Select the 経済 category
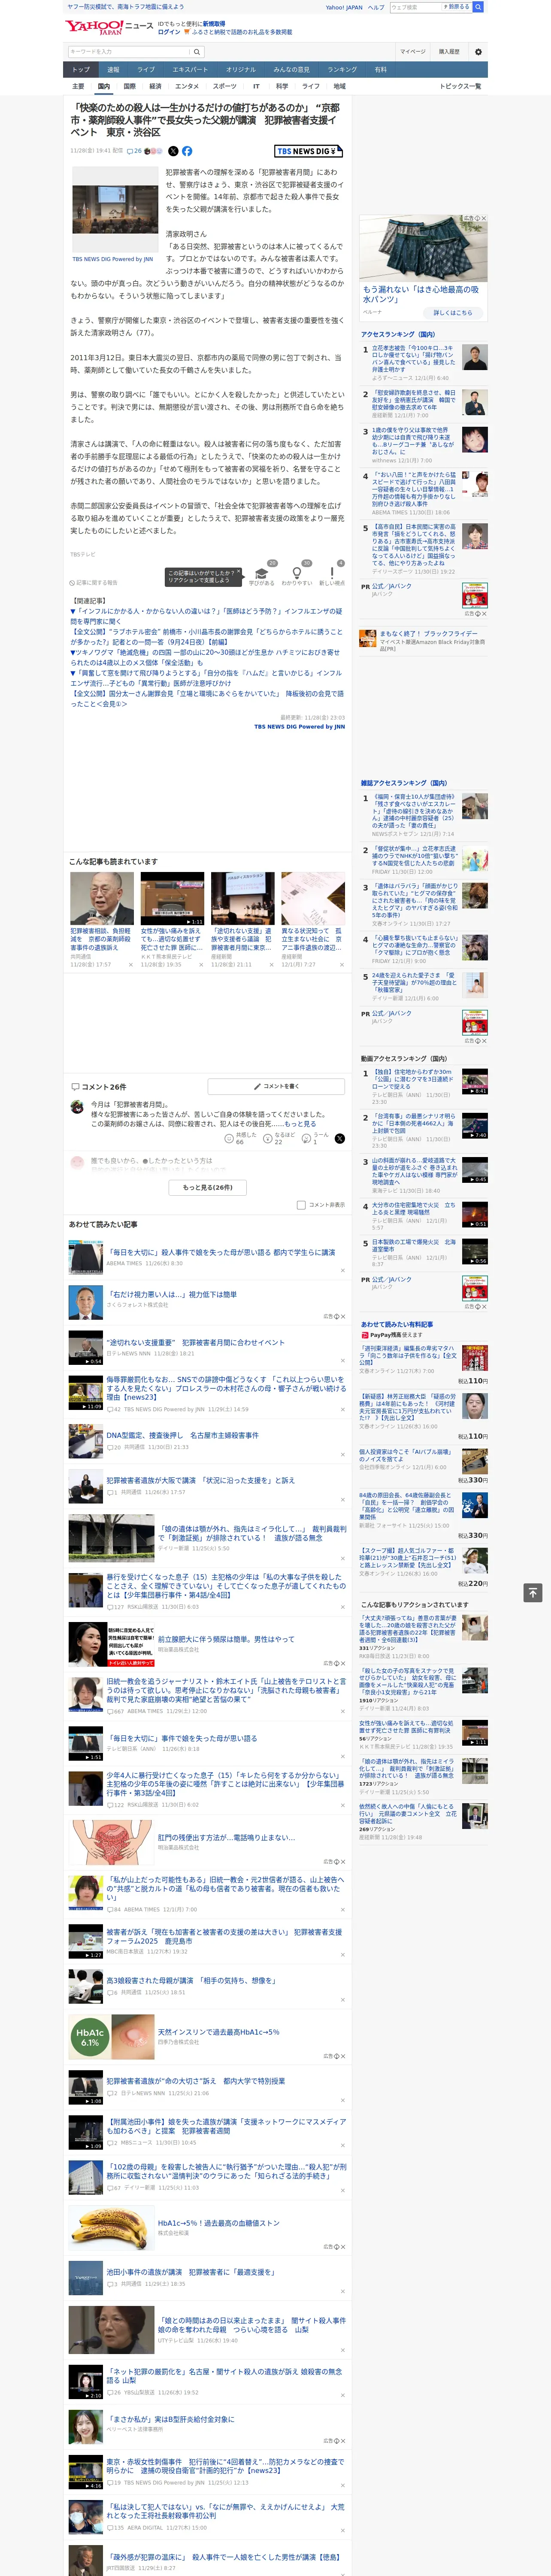 coord(155,86)
